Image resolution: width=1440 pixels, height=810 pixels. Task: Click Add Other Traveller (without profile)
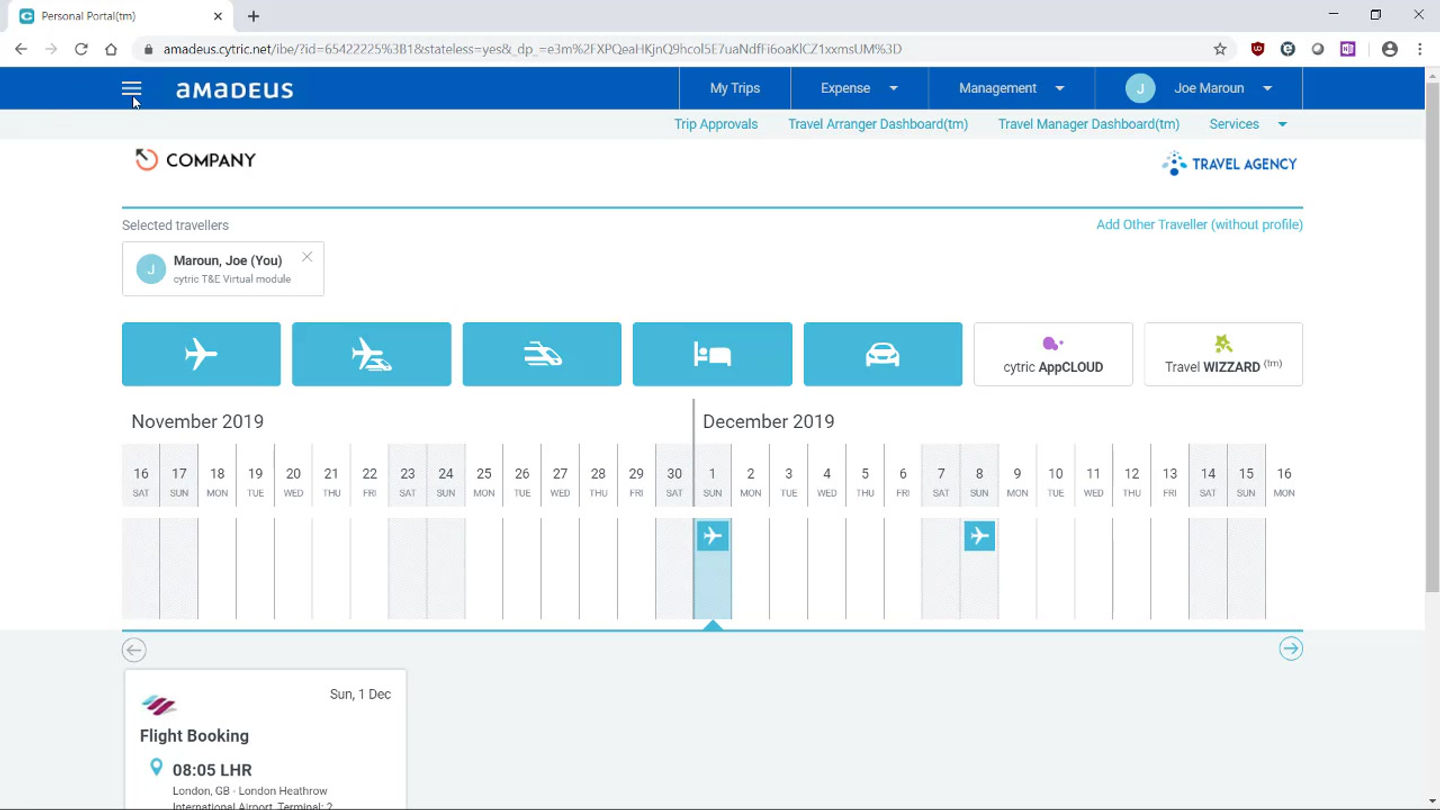pos(1199,224)
